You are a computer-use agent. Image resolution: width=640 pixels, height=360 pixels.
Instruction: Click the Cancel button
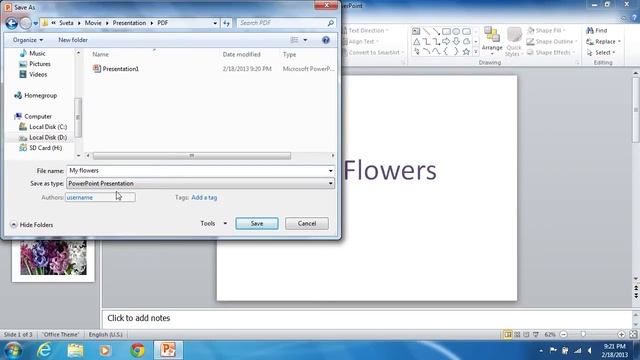point(307,224)
